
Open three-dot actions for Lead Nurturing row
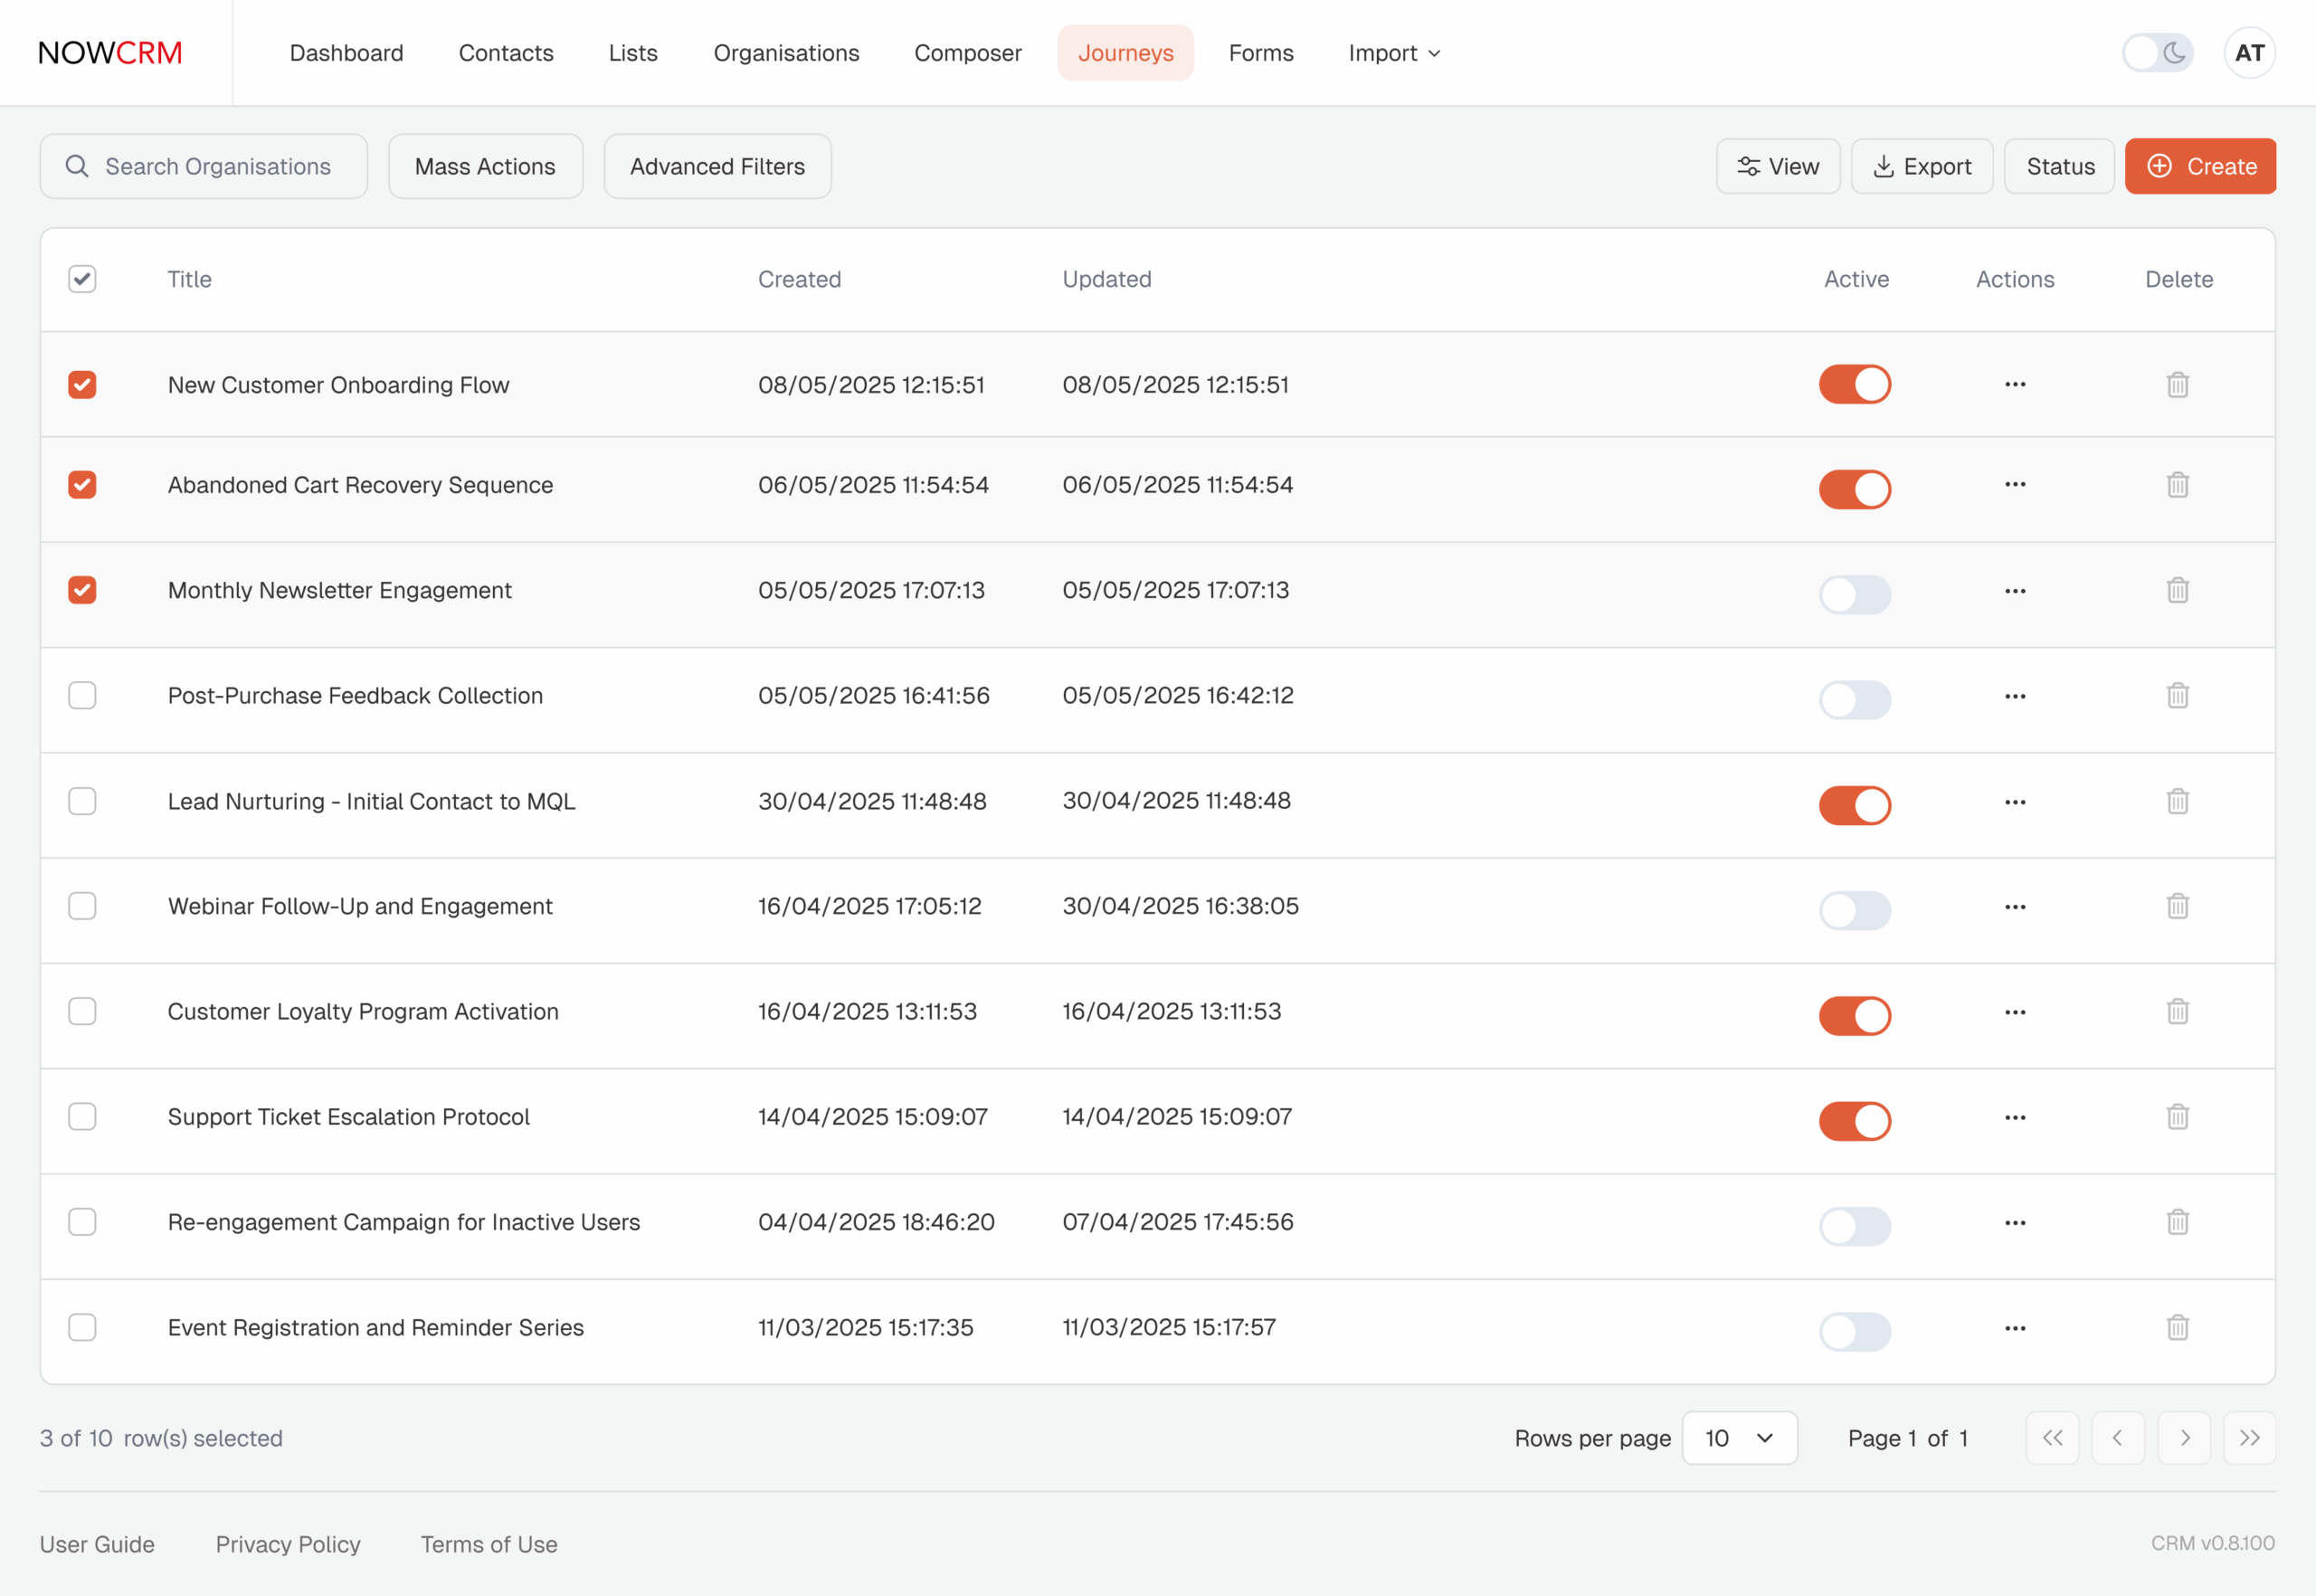[x=2015, y=802]
